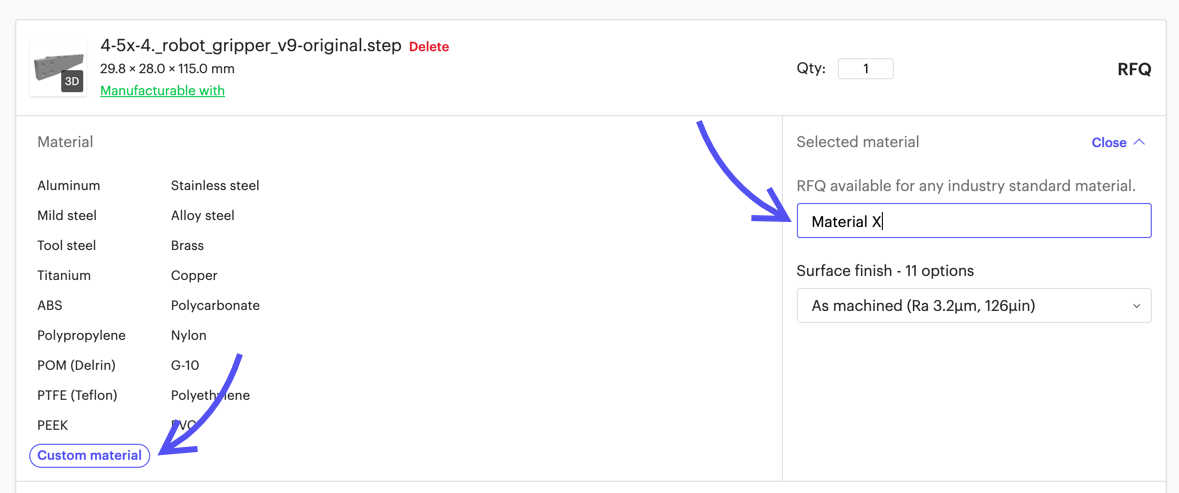Click the 3D badge icon
Screen dimensions: 1179x493
[71, 82]
